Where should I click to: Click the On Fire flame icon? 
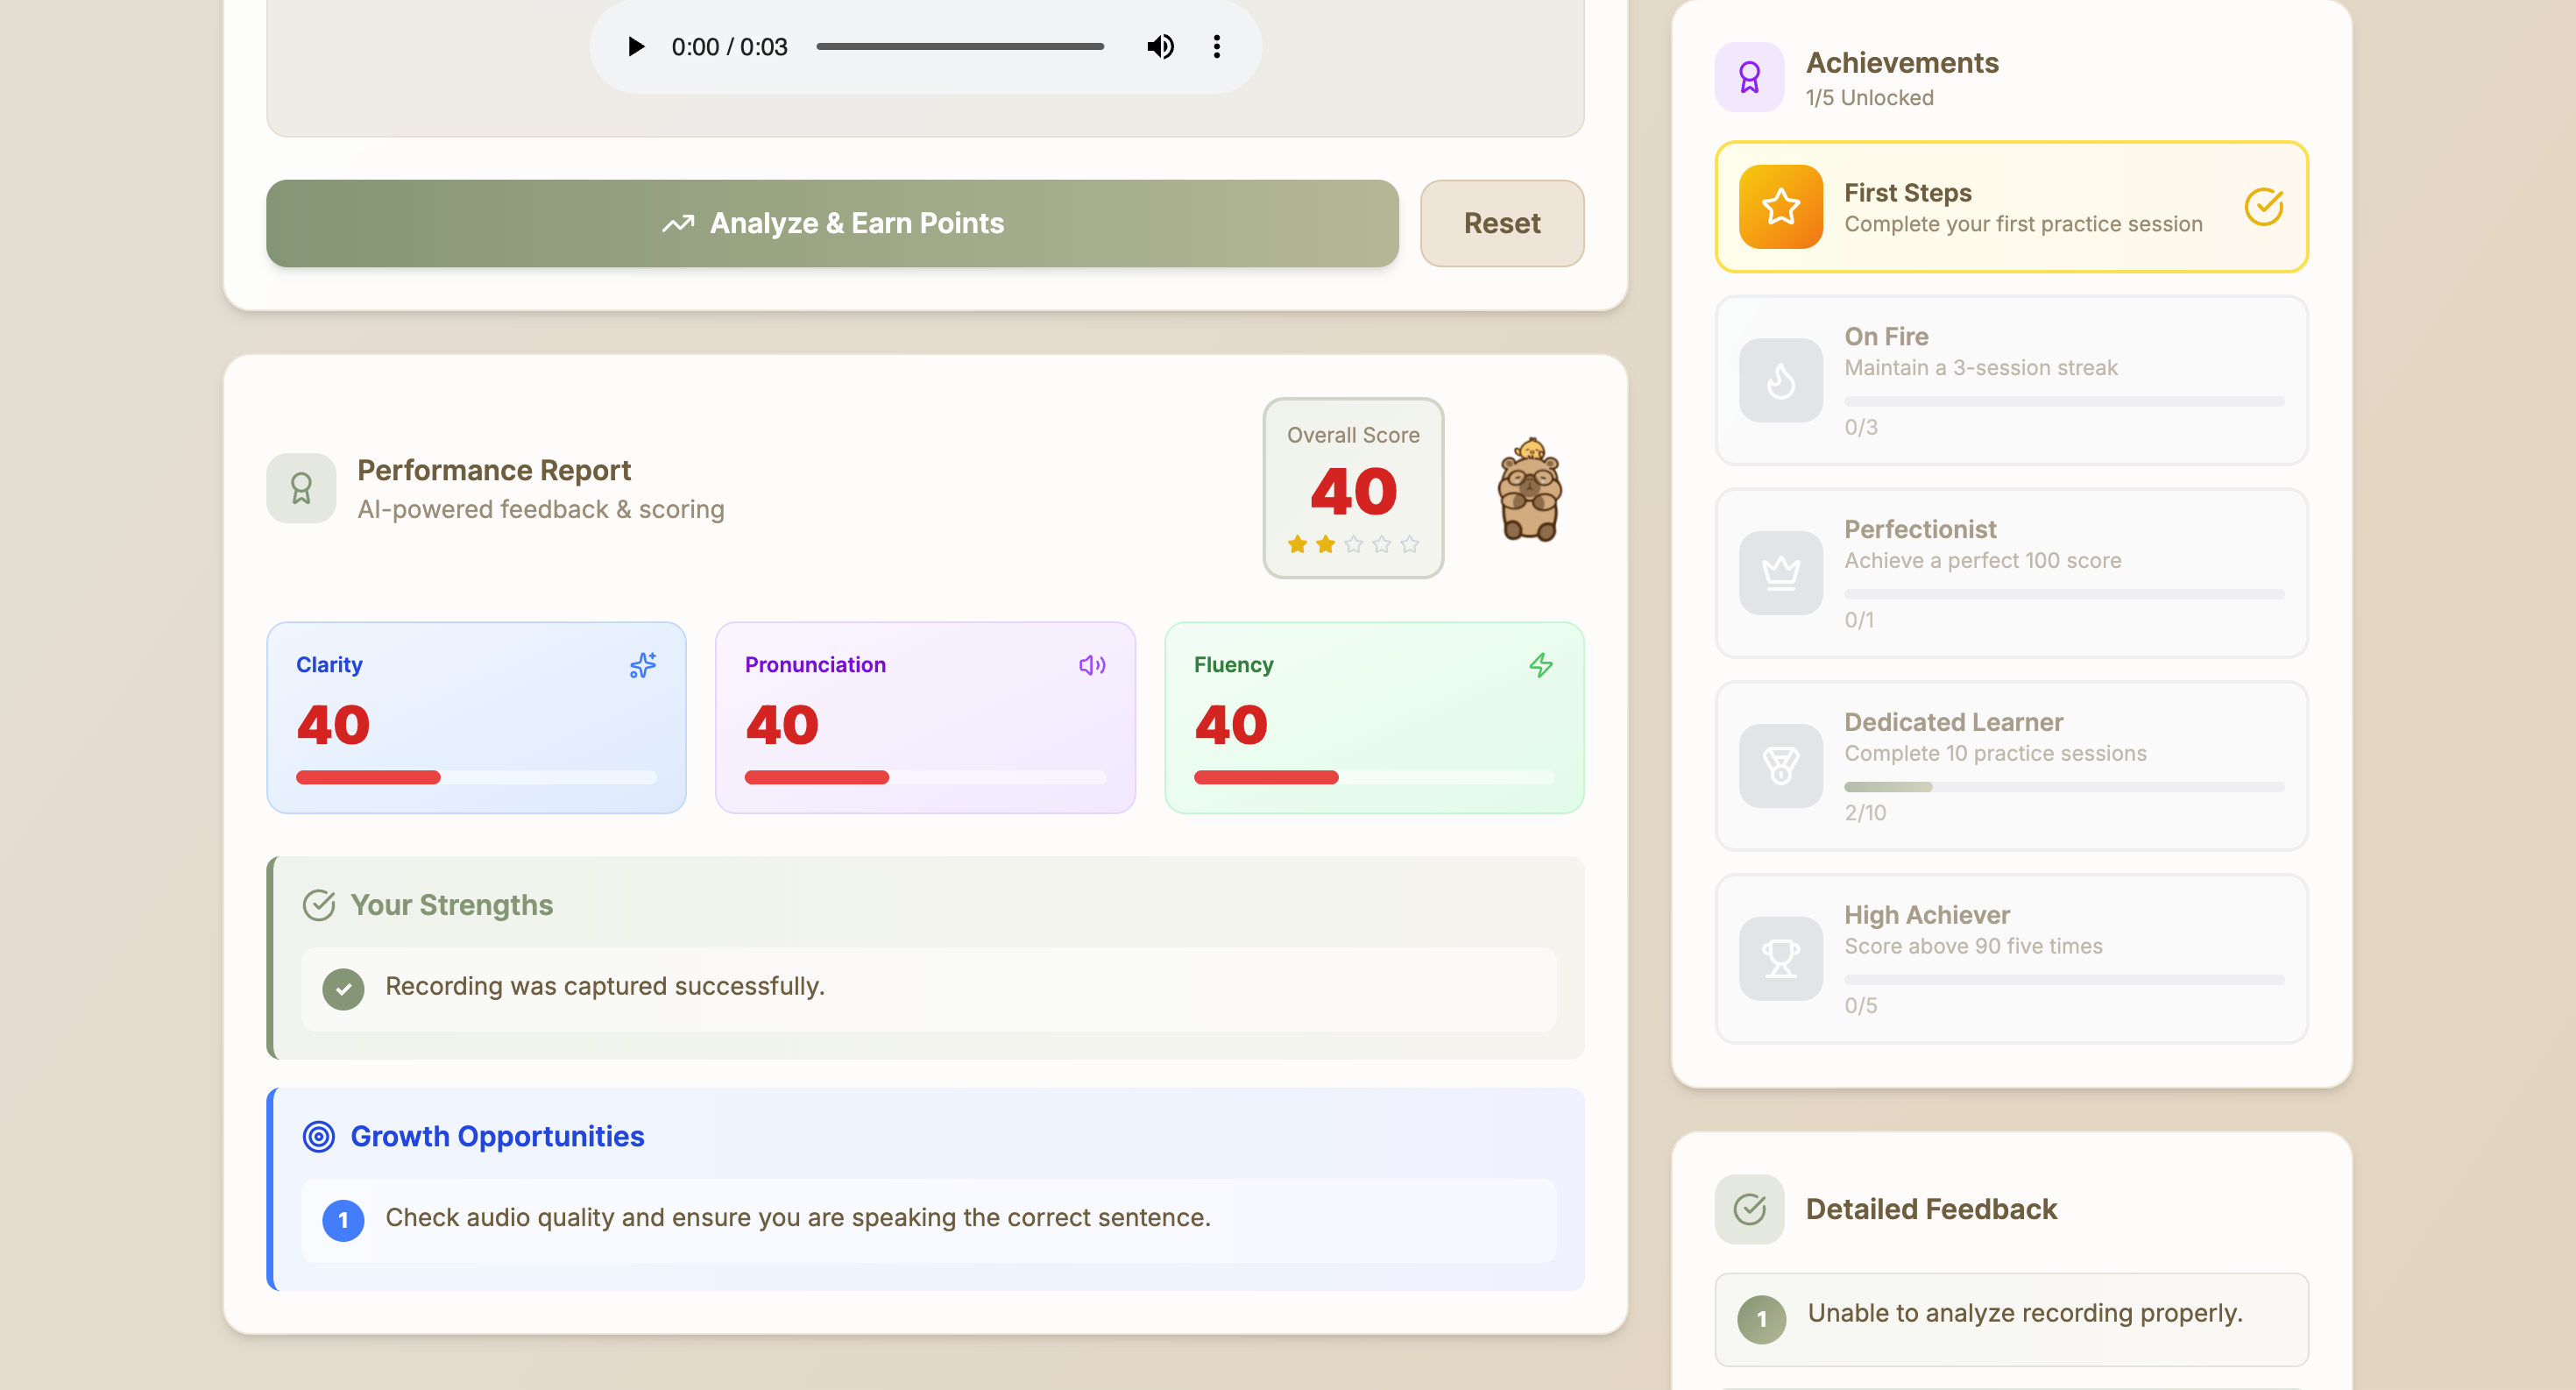coord(1780,381)
